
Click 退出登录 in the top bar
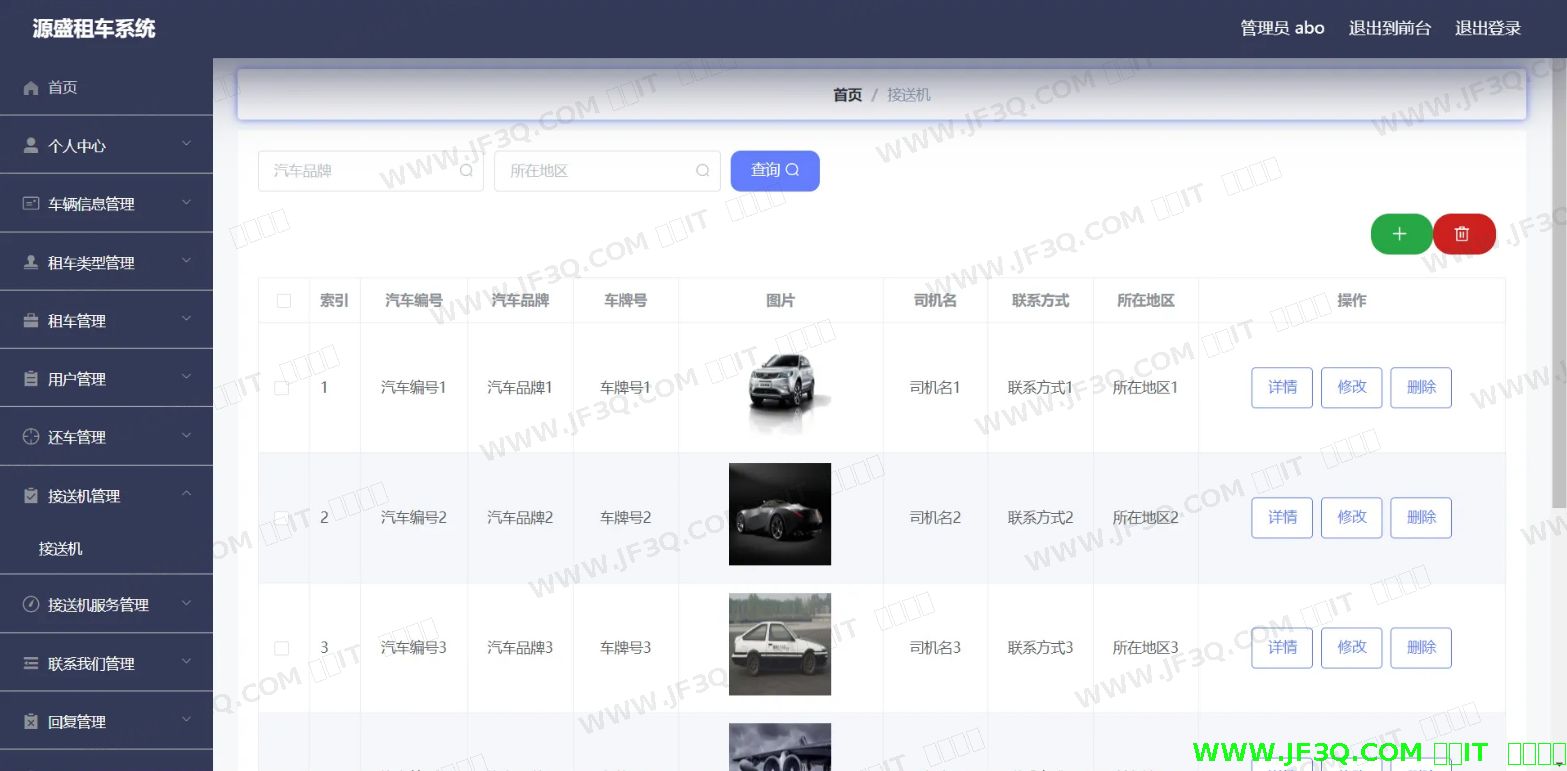tap(1487, 28)
